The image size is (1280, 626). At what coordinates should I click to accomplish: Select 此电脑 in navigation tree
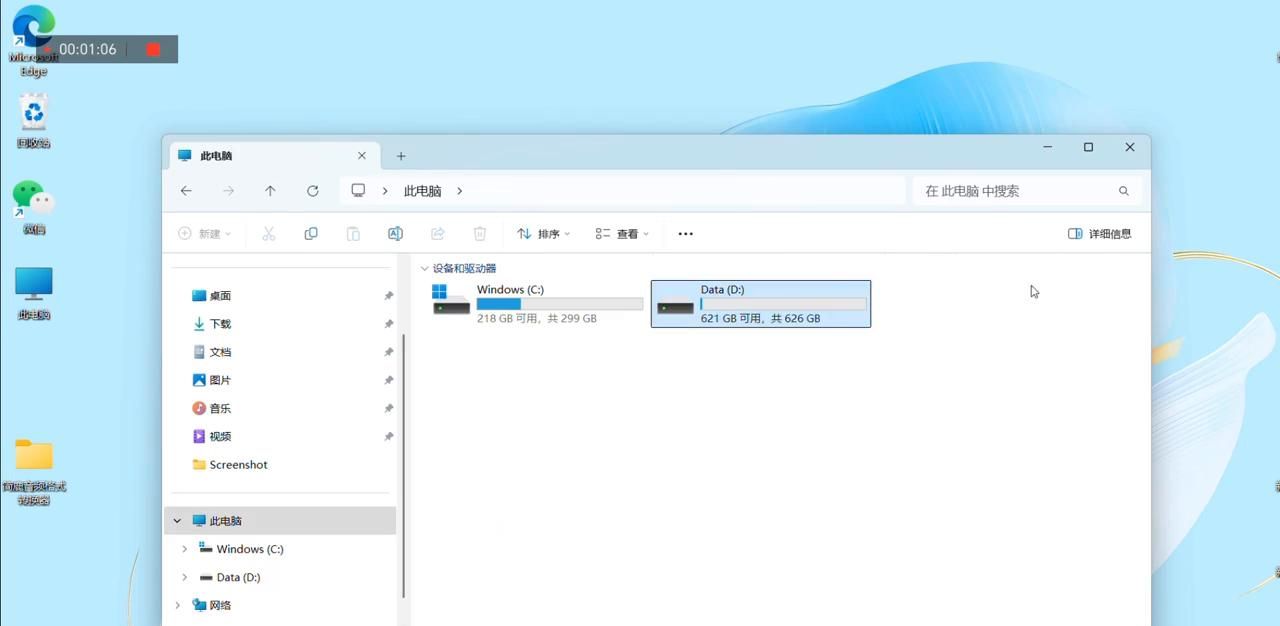click(x=280, y=521)
